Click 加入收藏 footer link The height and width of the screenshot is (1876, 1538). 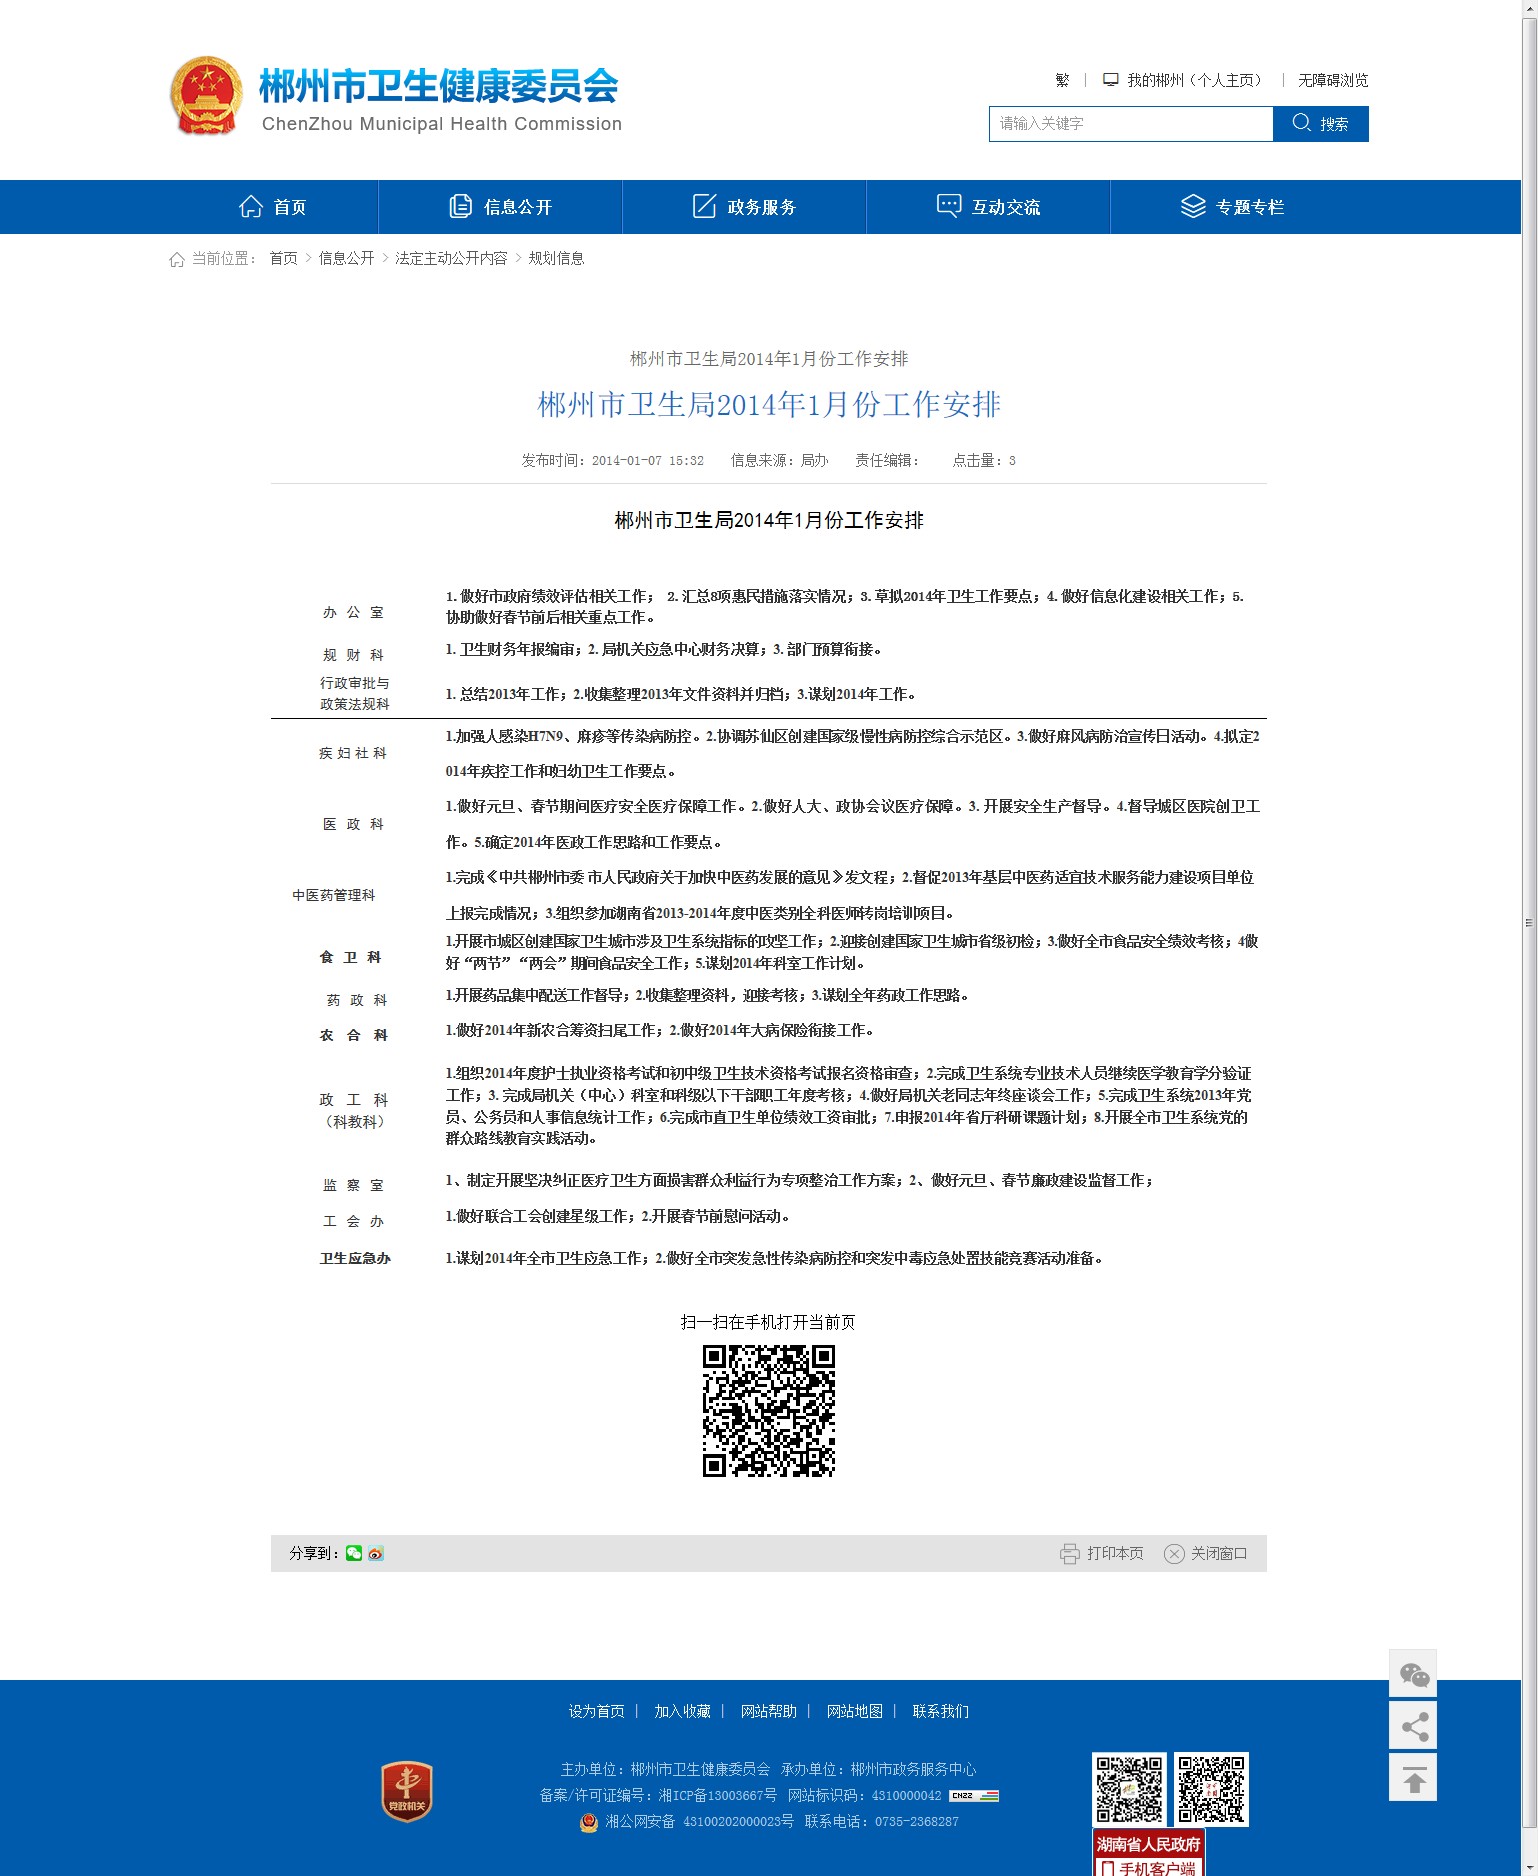tap(682, 1711)
